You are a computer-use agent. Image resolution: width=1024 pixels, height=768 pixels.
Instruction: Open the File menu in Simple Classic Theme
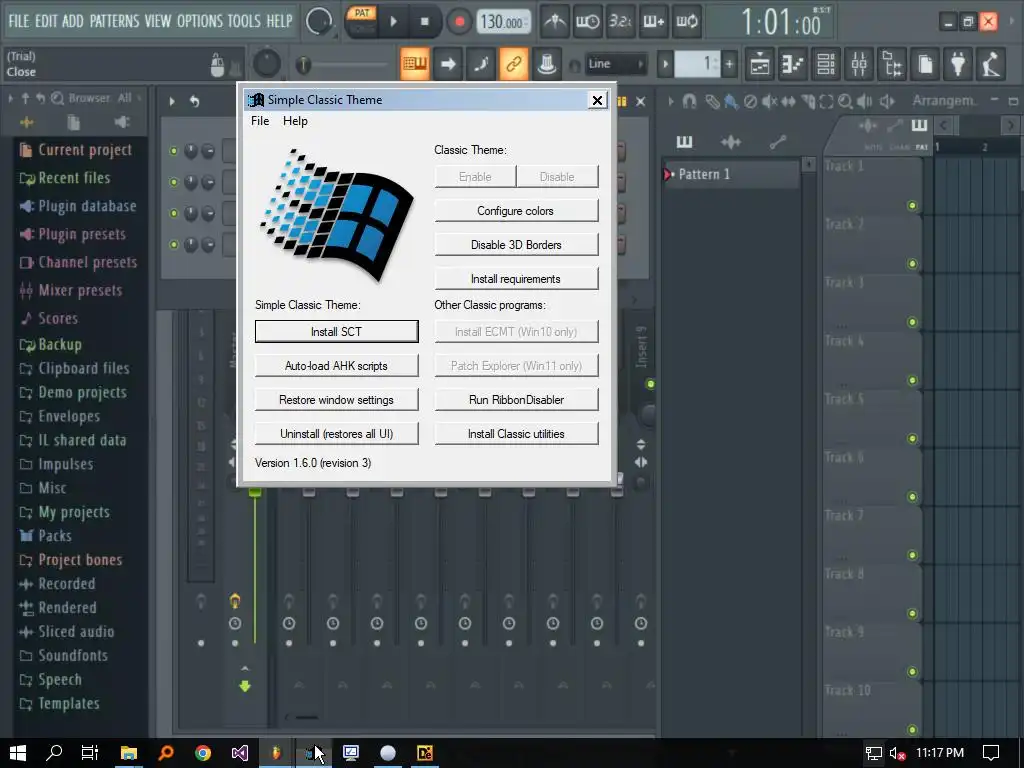pyautogui.click(x=260, y=121)
